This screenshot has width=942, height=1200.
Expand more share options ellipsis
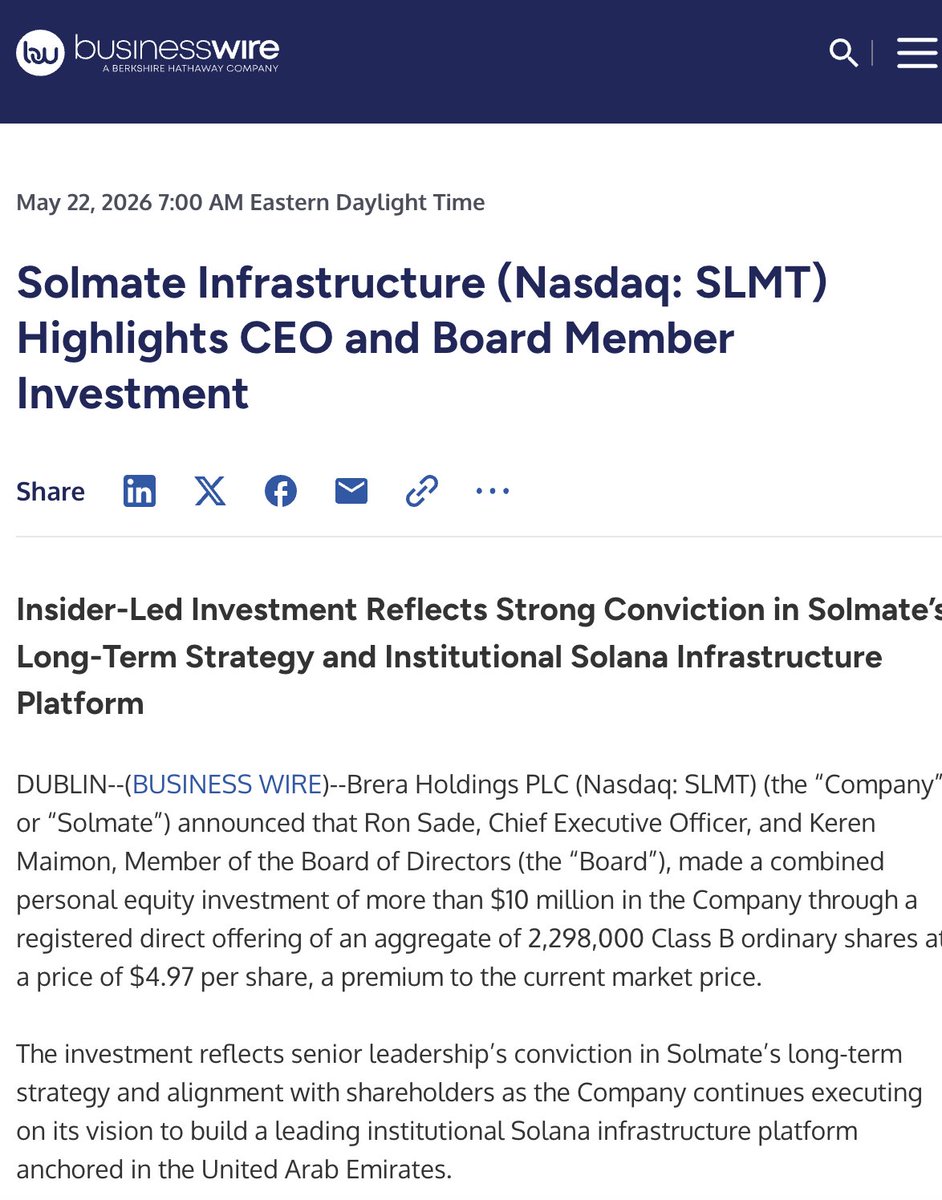(x=493, y=492)
